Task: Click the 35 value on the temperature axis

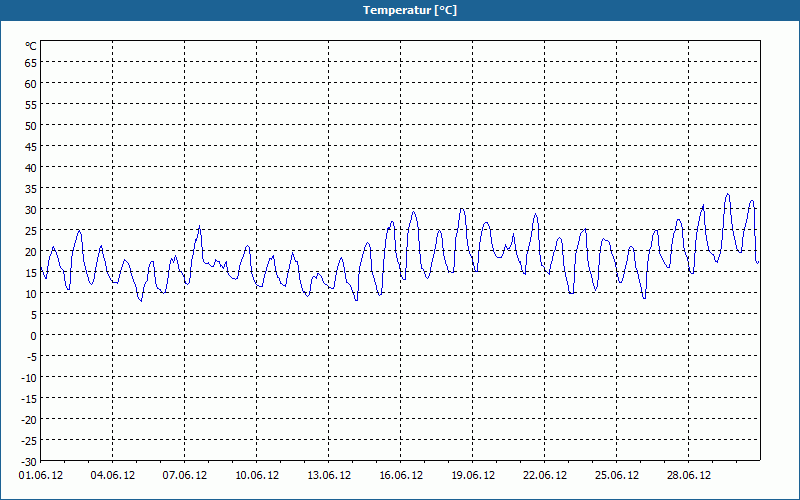Action: point(31,189)
